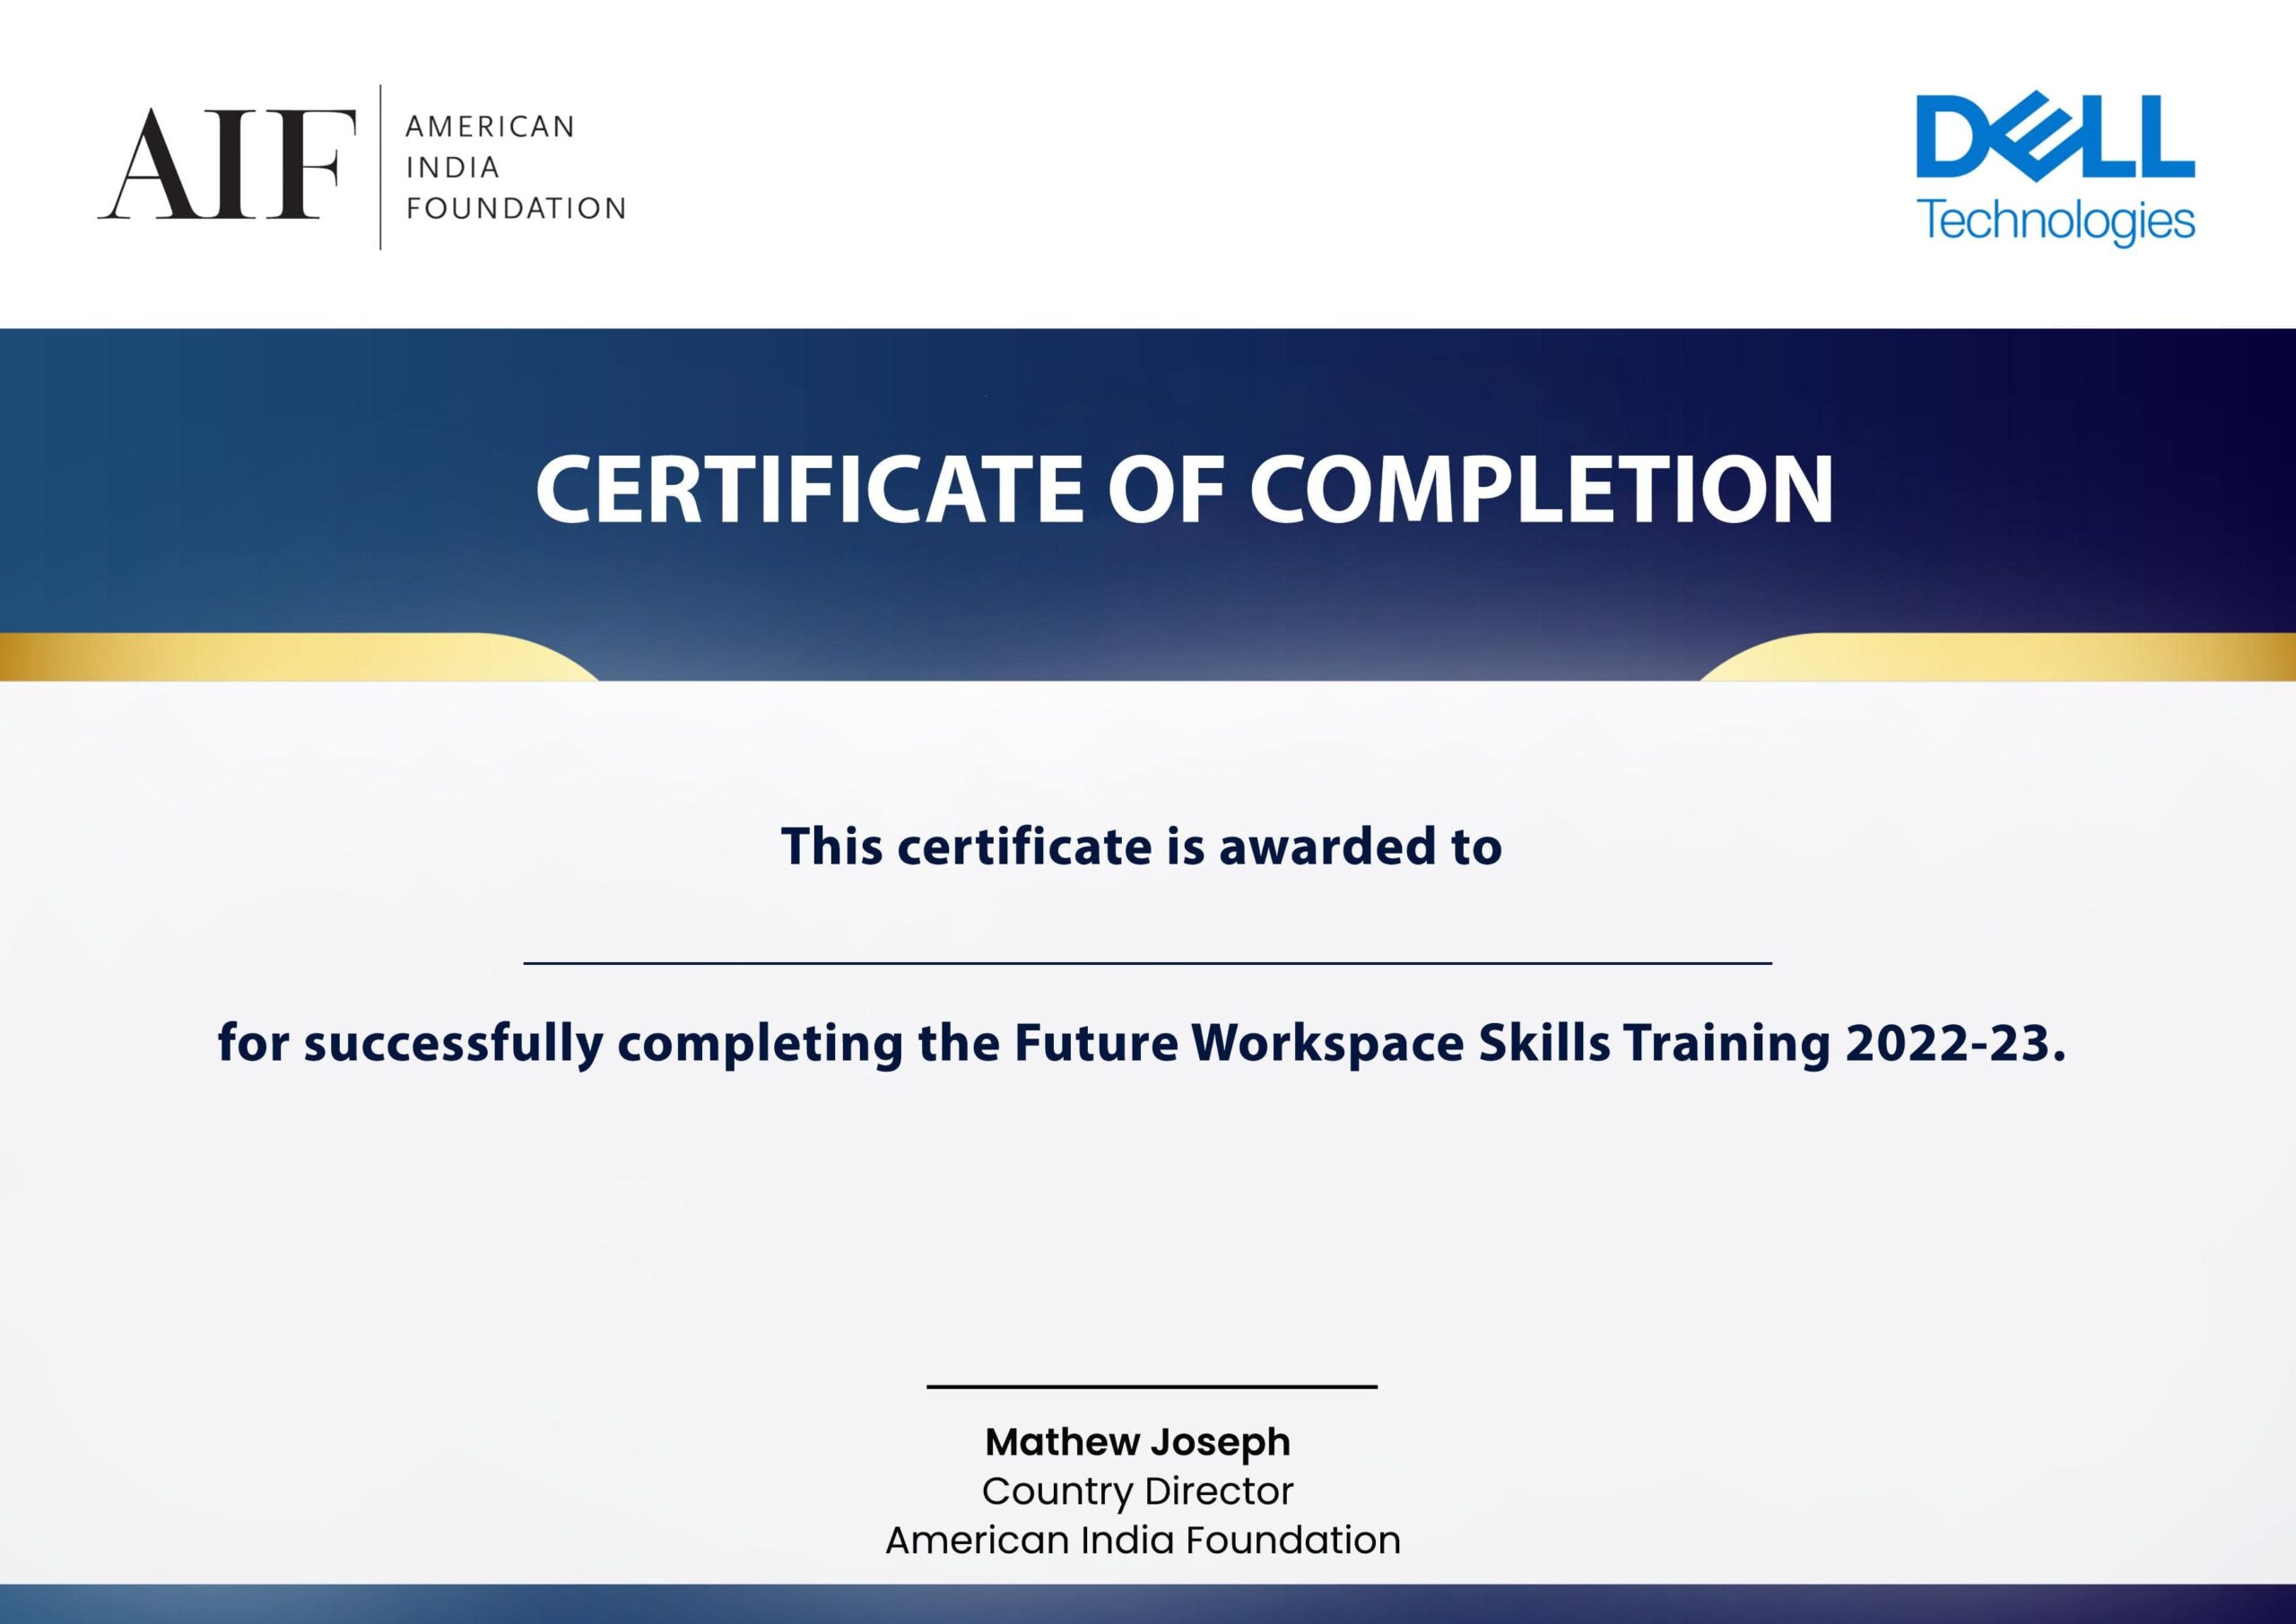Image resolution: width=2296 pixels, height=1624 pixels.
Task: Click the 'Future Workspace Skills Training 2022-23' sentence
Action: tap(1141, 1044)
